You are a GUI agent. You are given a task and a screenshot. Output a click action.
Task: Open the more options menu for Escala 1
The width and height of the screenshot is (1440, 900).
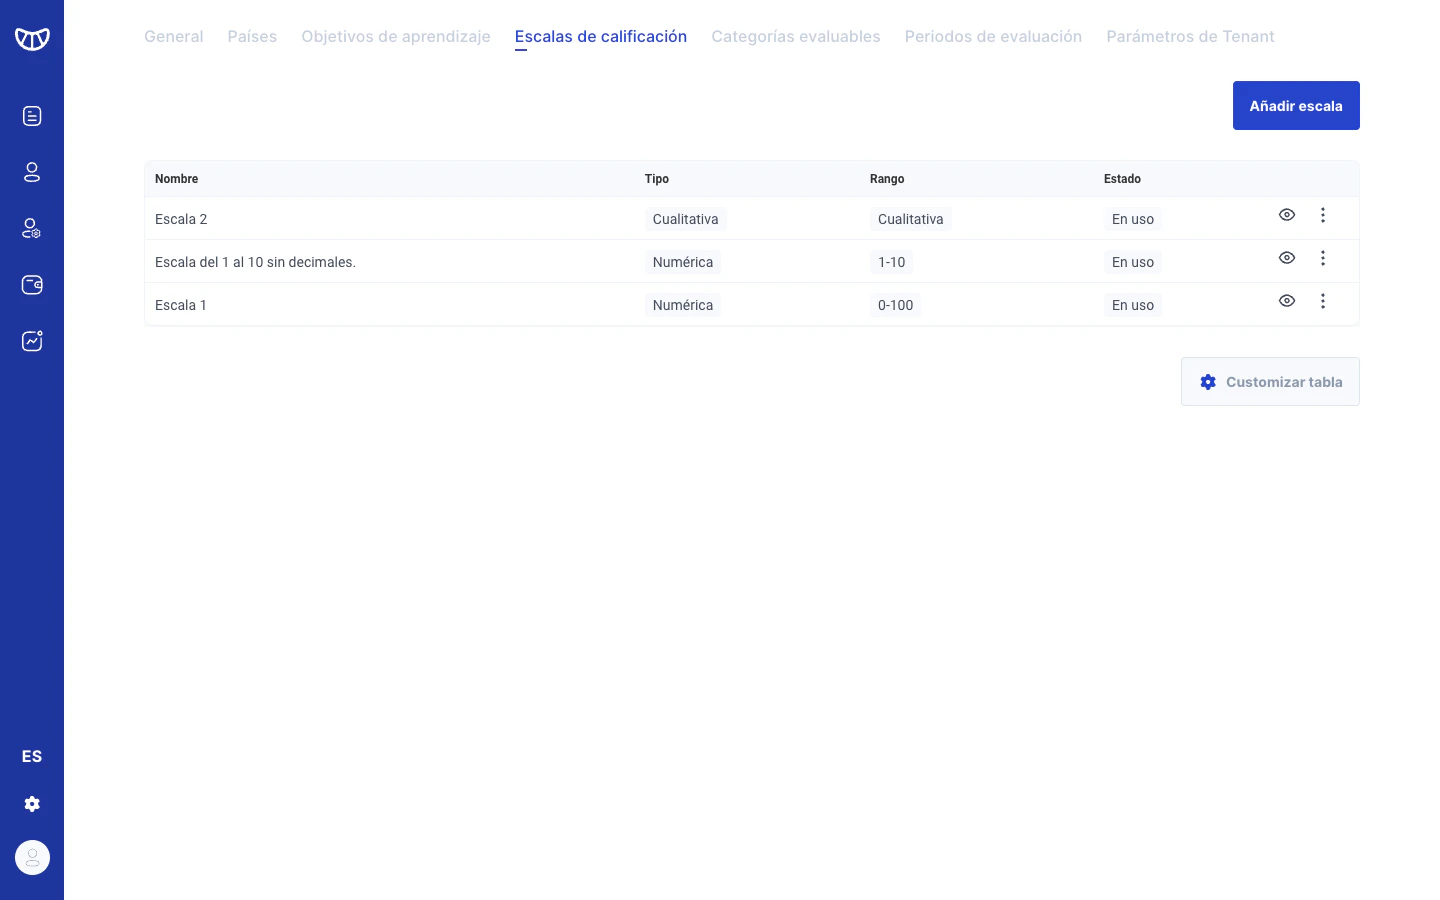tap(1323, 301)
